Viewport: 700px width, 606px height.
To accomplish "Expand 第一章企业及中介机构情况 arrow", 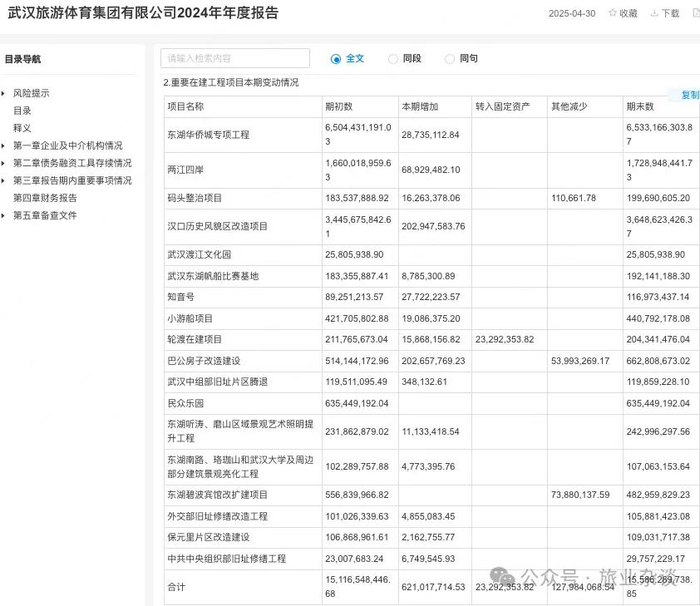I will tap(3, 146).
